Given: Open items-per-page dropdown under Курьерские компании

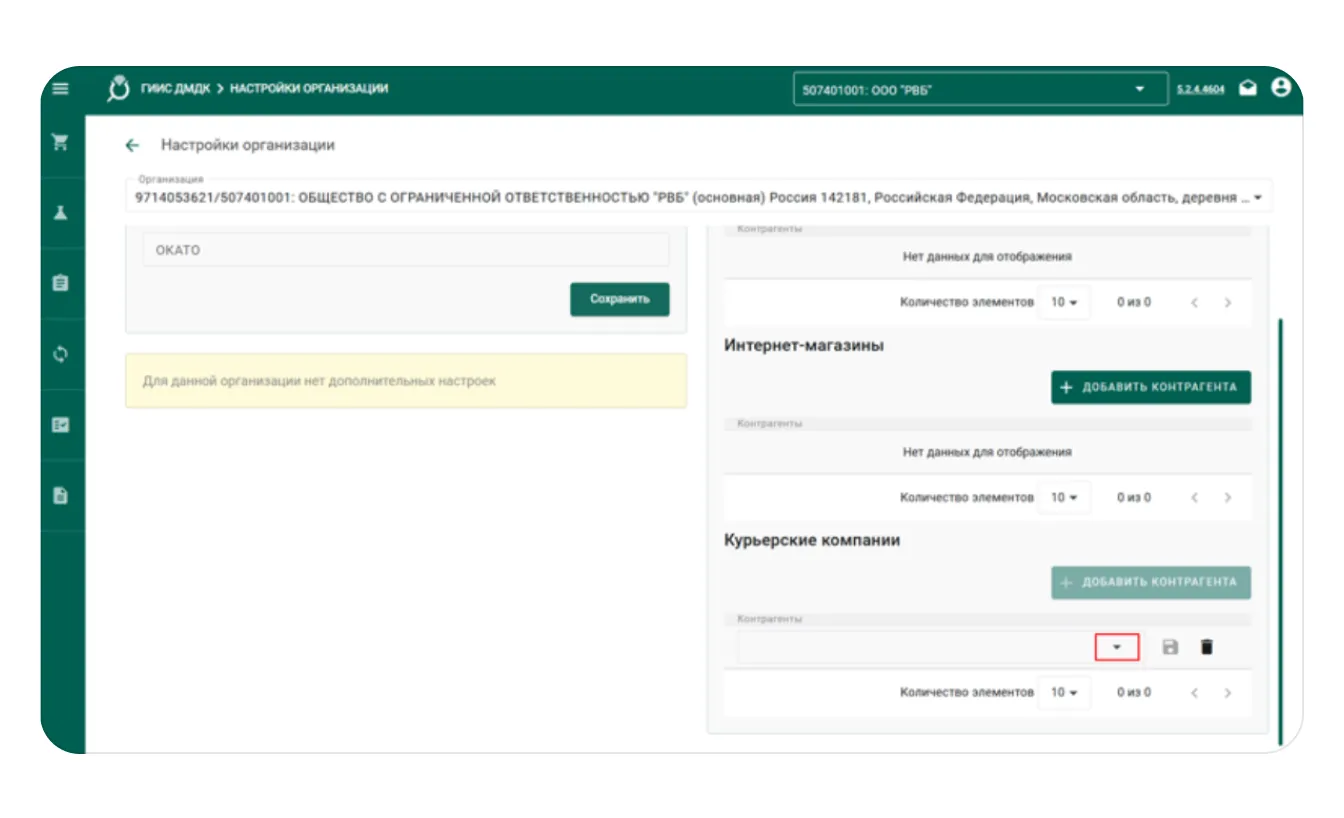Looking at the screenshot, I should [1063, 692].
